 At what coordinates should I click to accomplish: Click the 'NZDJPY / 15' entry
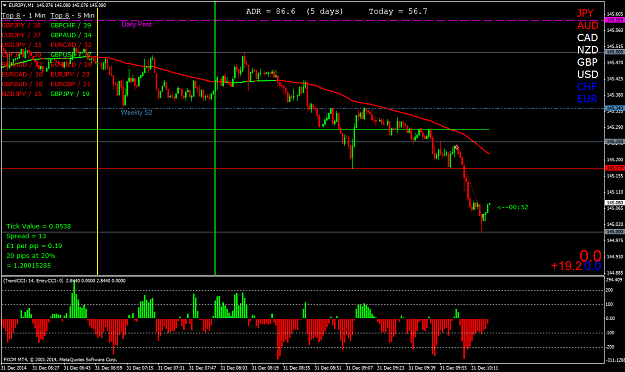tap(22, 94)
